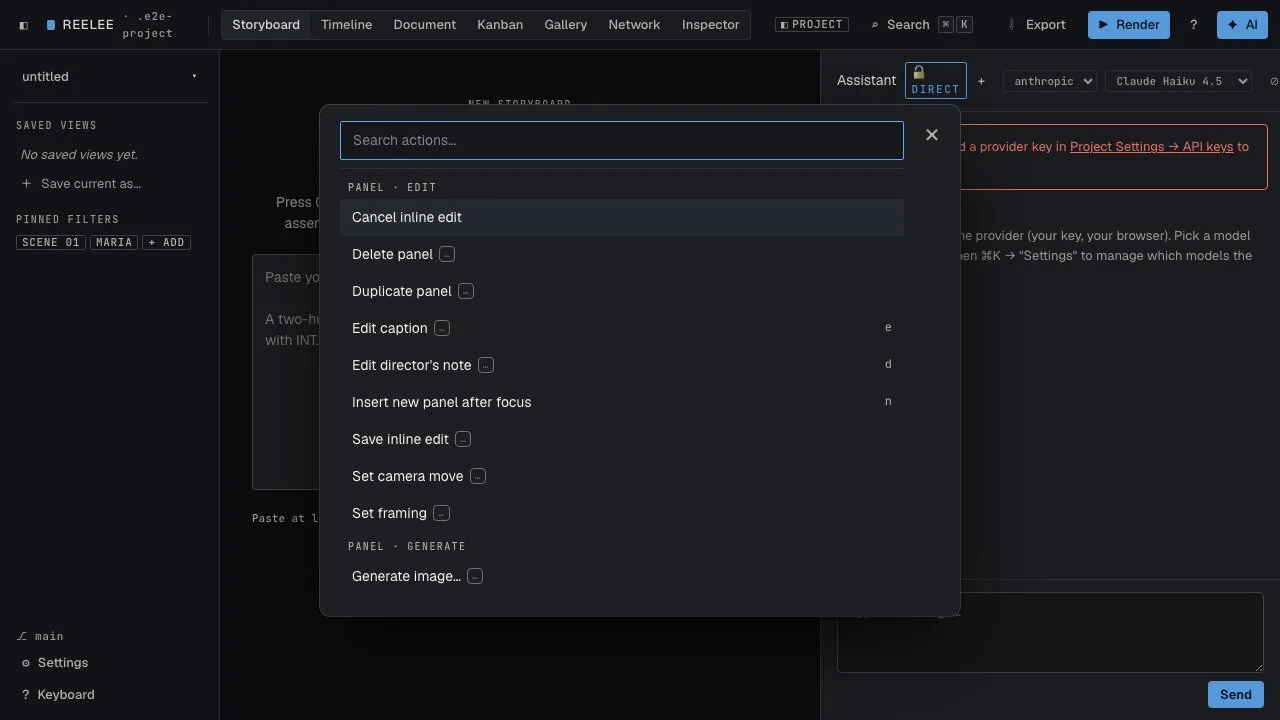Click the ellipsis badge beside Save inline edit

click(463, 440)
